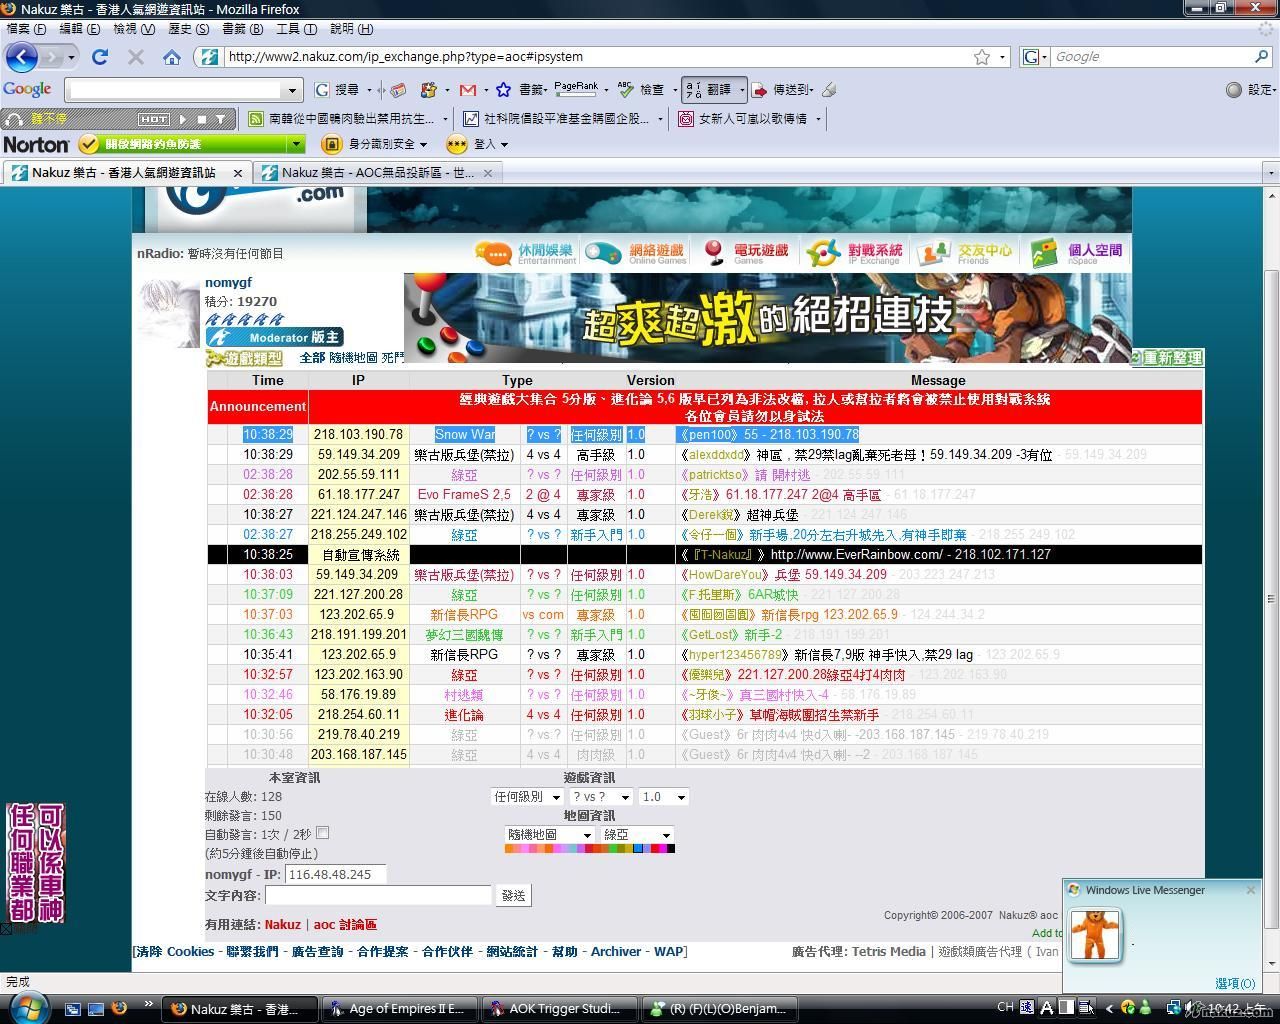Open the 書籤 (B) menu
Screen dimensions: 1280x1024
point(243,29)
